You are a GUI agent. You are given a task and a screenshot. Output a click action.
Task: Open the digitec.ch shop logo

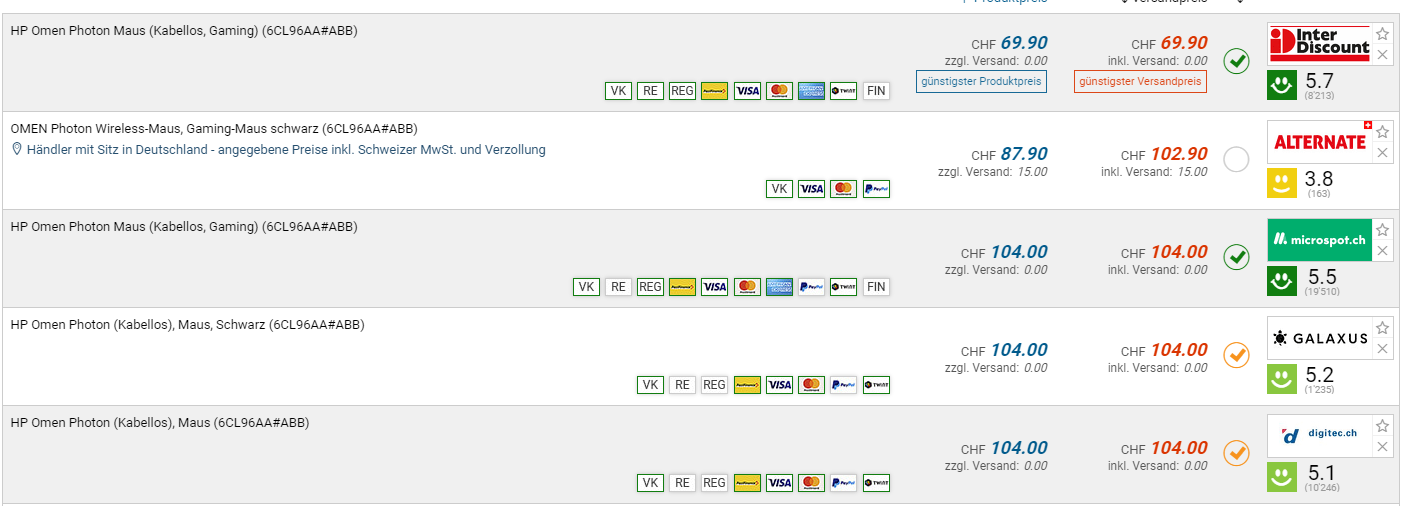pyautogui.click(x=1319, y=435)
